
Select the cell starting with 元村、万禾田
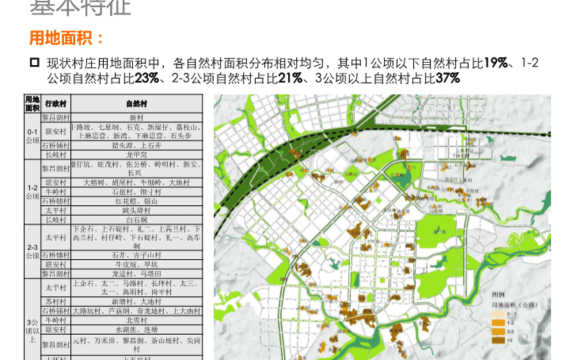137,345
